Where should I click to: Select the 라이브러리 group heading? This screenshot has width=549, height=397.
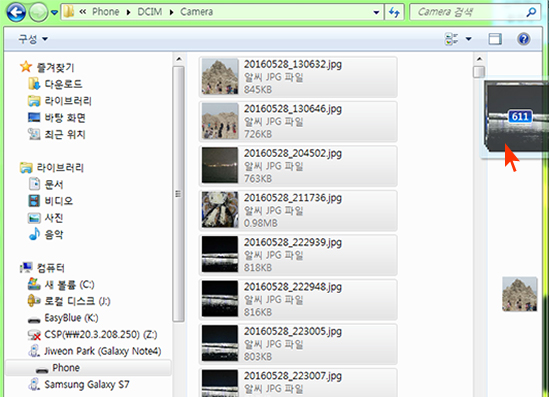click(x=60, y=168)
